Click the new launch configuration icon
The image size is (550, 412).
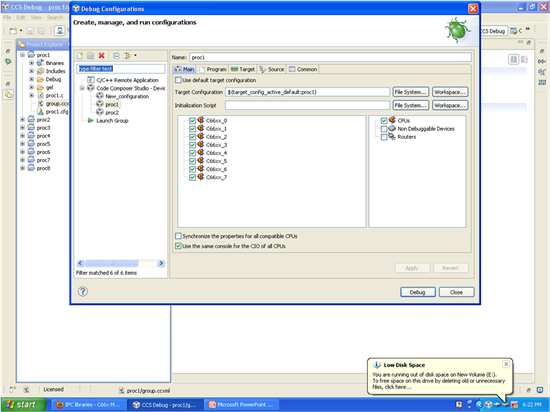(80, 55)
